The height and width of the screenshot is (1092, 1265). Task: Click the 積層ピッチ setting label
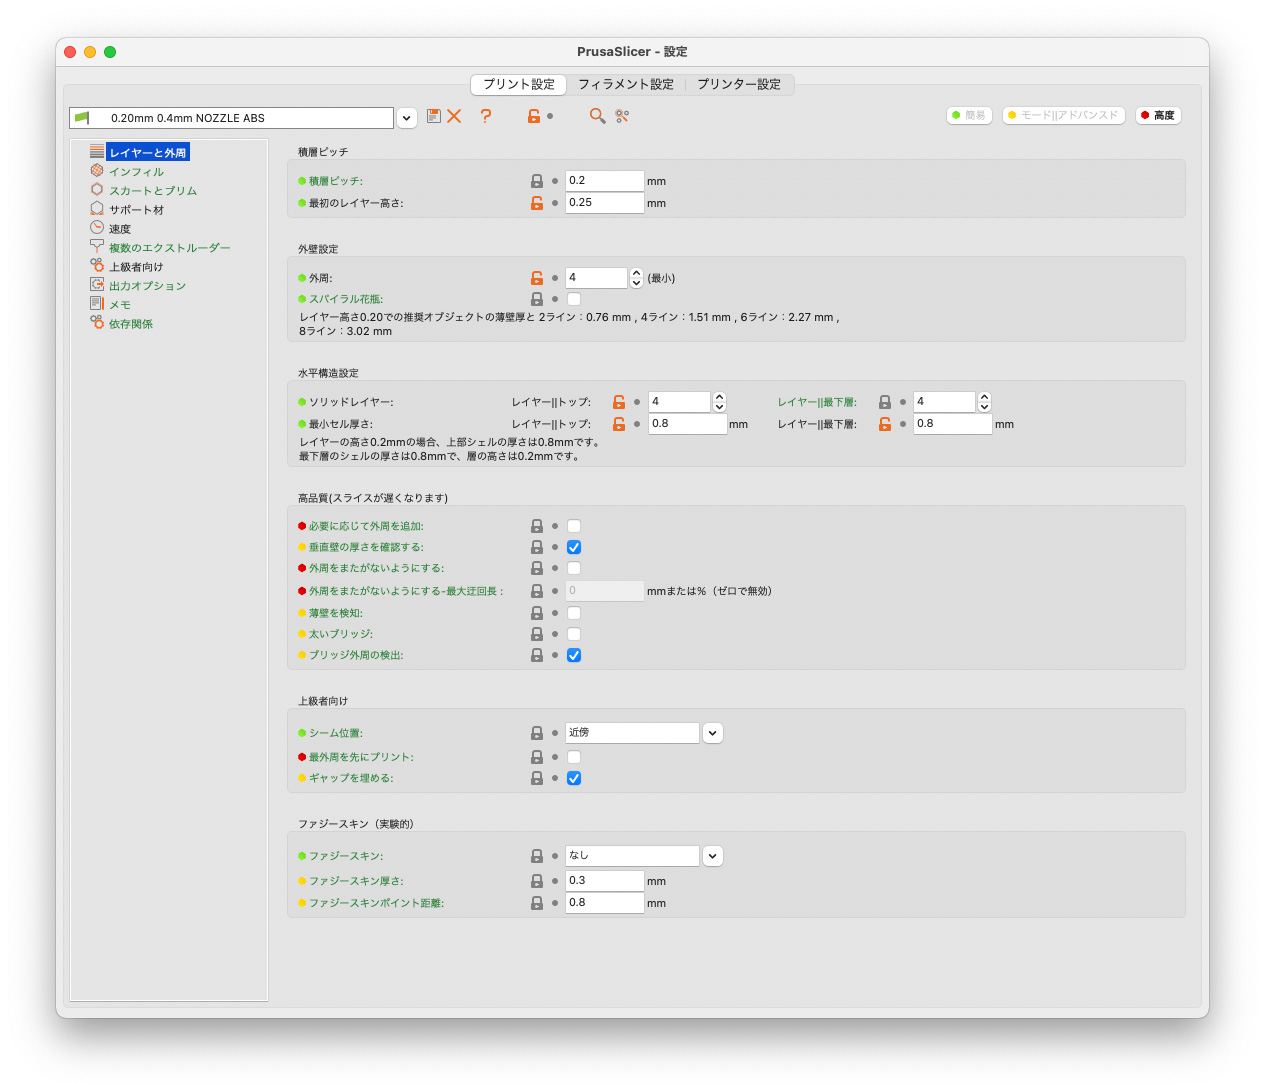336,181
